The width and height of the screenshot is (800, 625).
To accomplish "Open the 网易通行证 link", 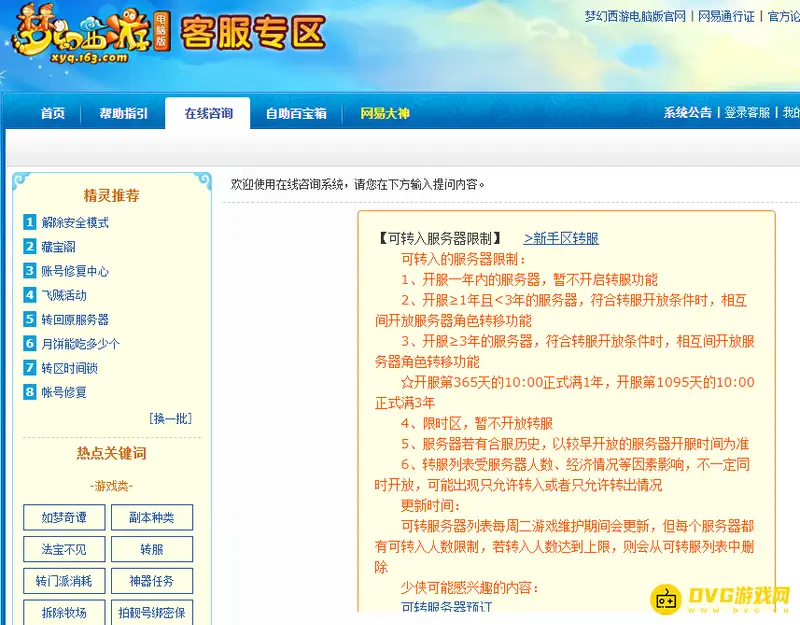I will (x=726, y=16).
